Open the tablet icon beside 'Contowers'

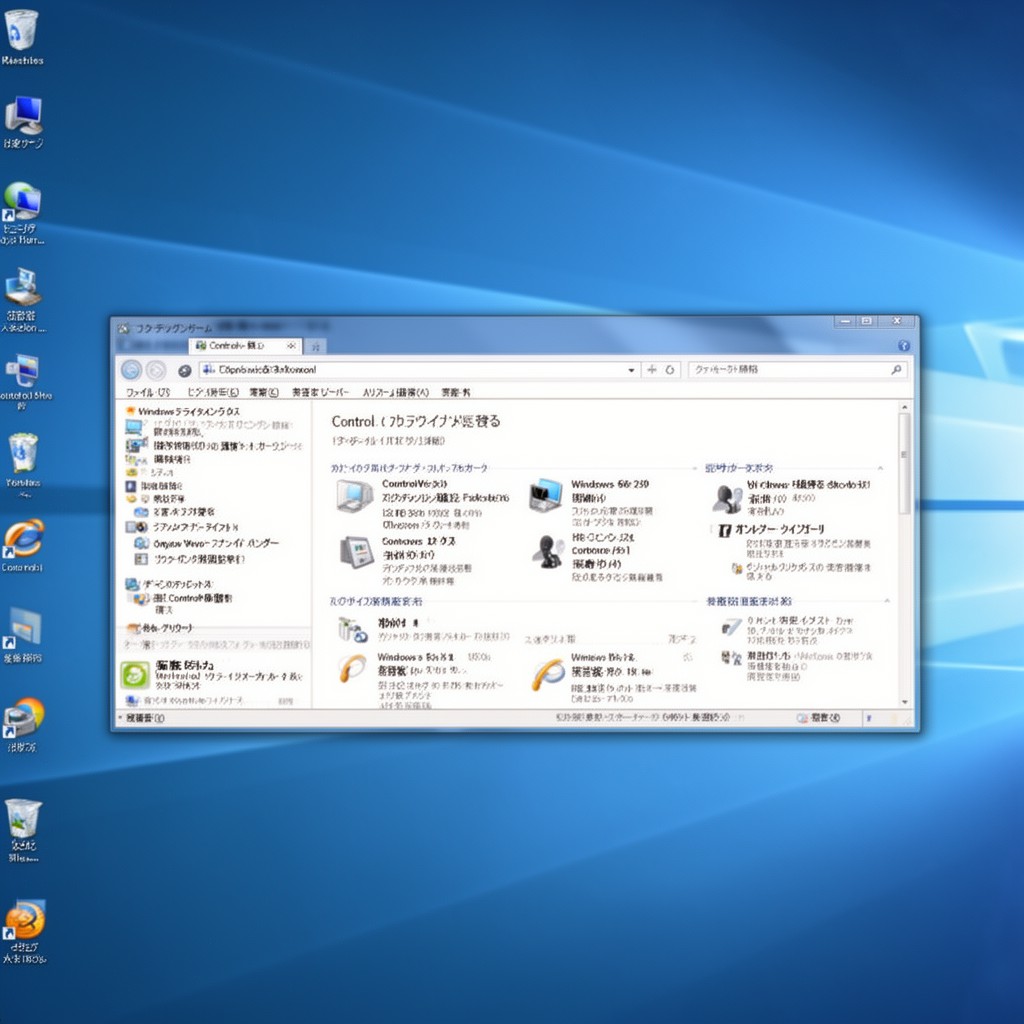(356, 552)
